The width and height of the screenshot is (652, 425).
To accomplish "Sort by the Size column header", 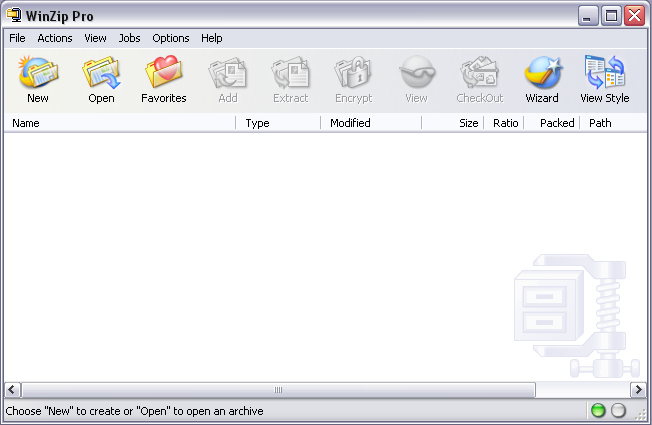I will coord(452,123).
